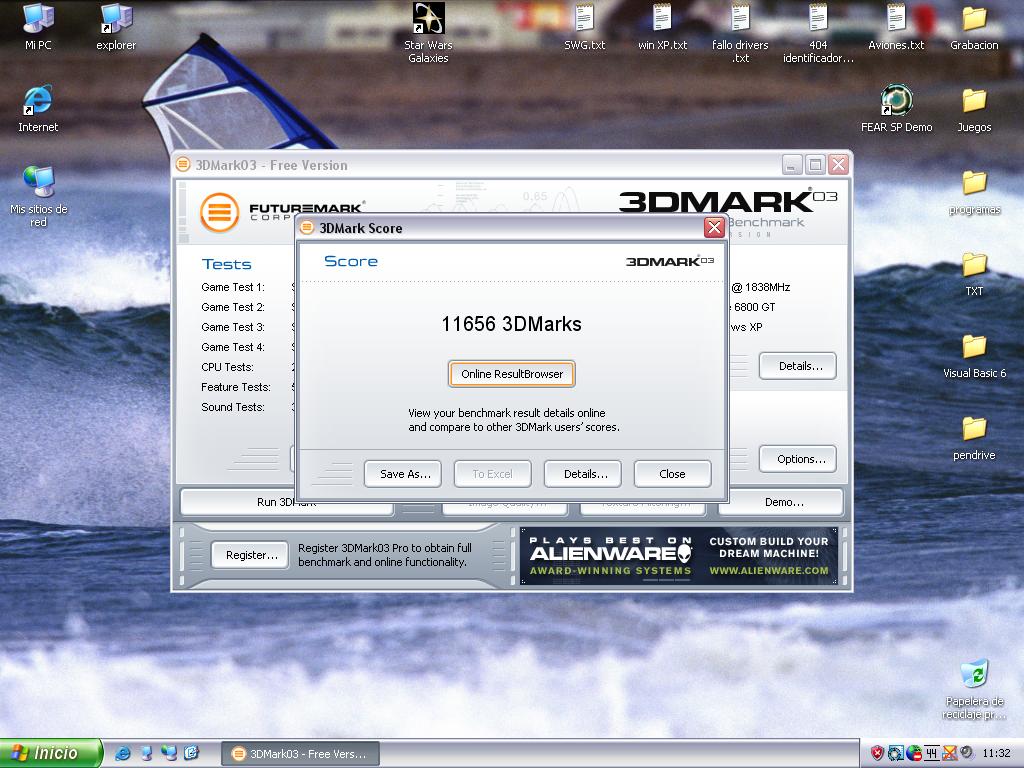1024x768 pixels.
Task: Click the Online ResultBrowser button
Action: click(512, 374)
